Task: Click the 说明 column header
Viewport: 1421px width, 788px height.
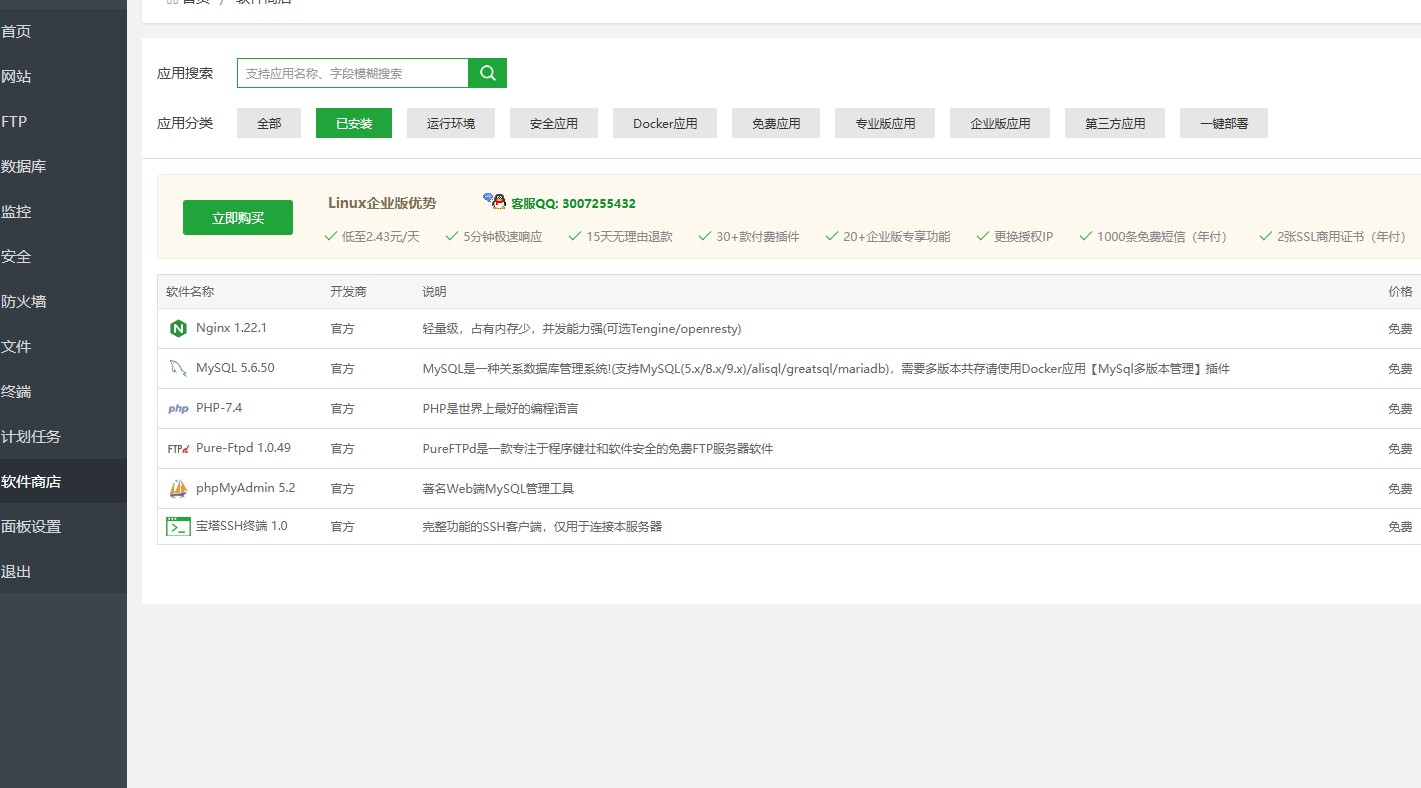Action: pyautogui.click(x=434, y=292)
